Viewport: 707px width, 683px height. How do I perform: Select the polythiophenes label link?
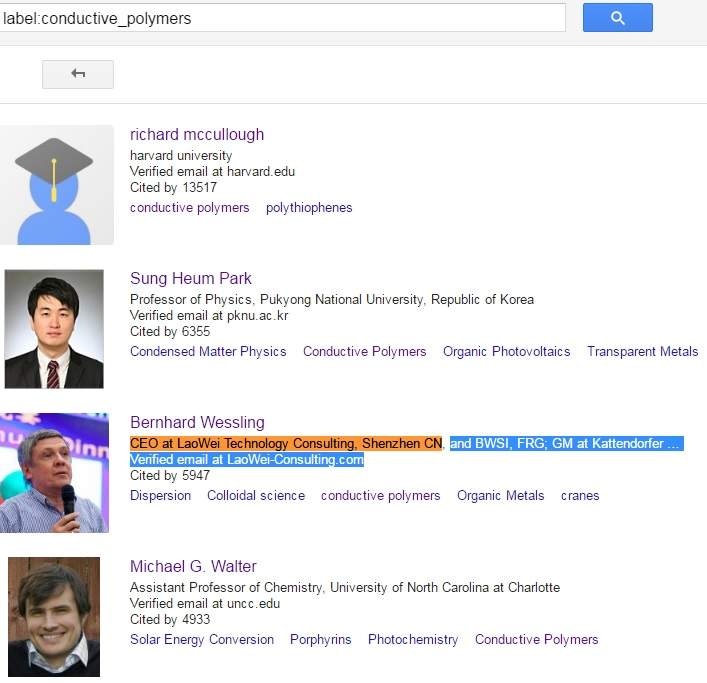[309, 208]
